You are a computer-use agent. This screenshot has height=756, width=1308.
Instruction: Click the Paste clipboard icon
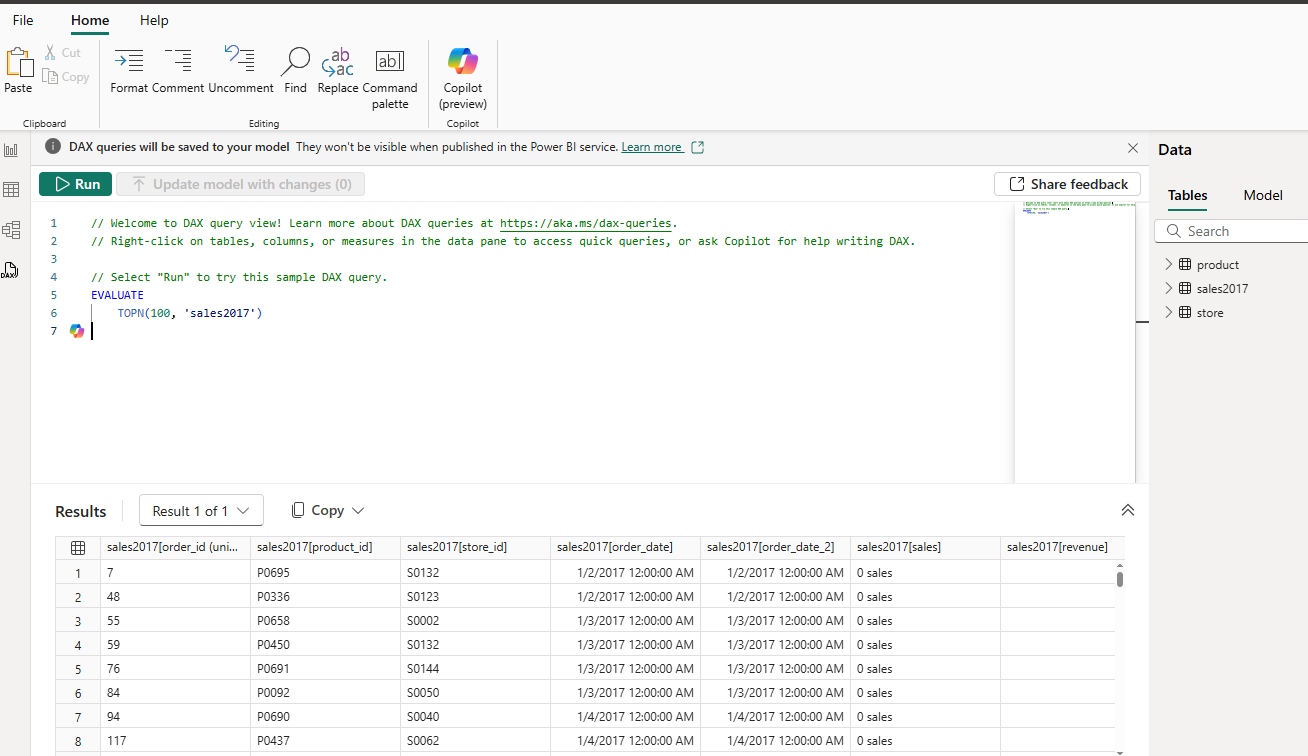tap(19, 63)
